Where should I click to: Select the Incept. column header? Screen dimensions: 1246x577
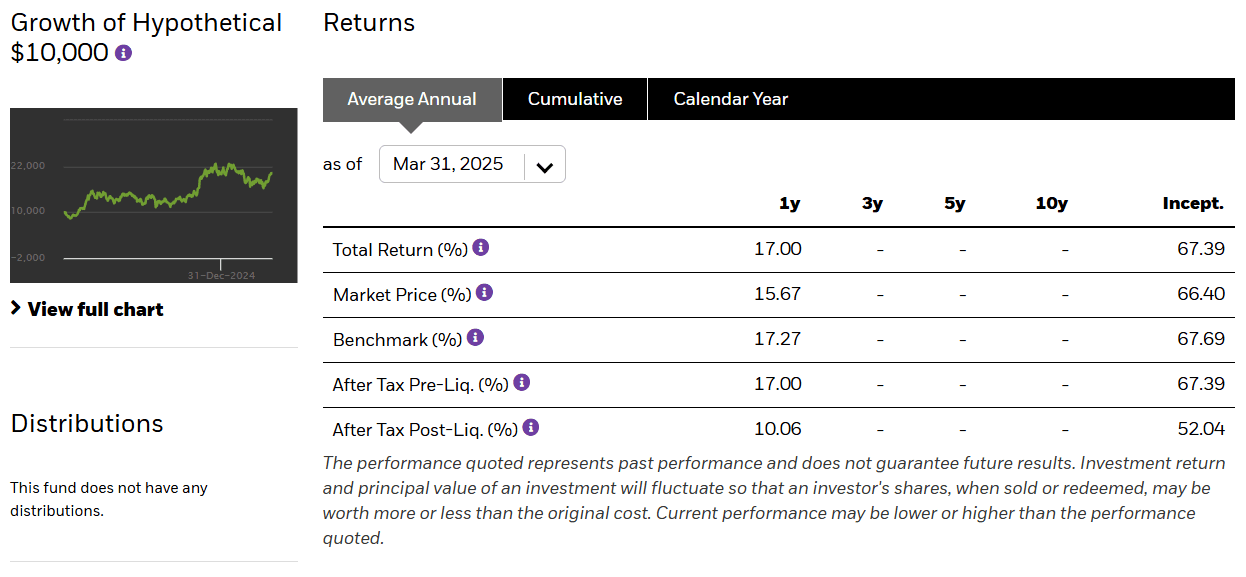click(x=1193, y=203)
